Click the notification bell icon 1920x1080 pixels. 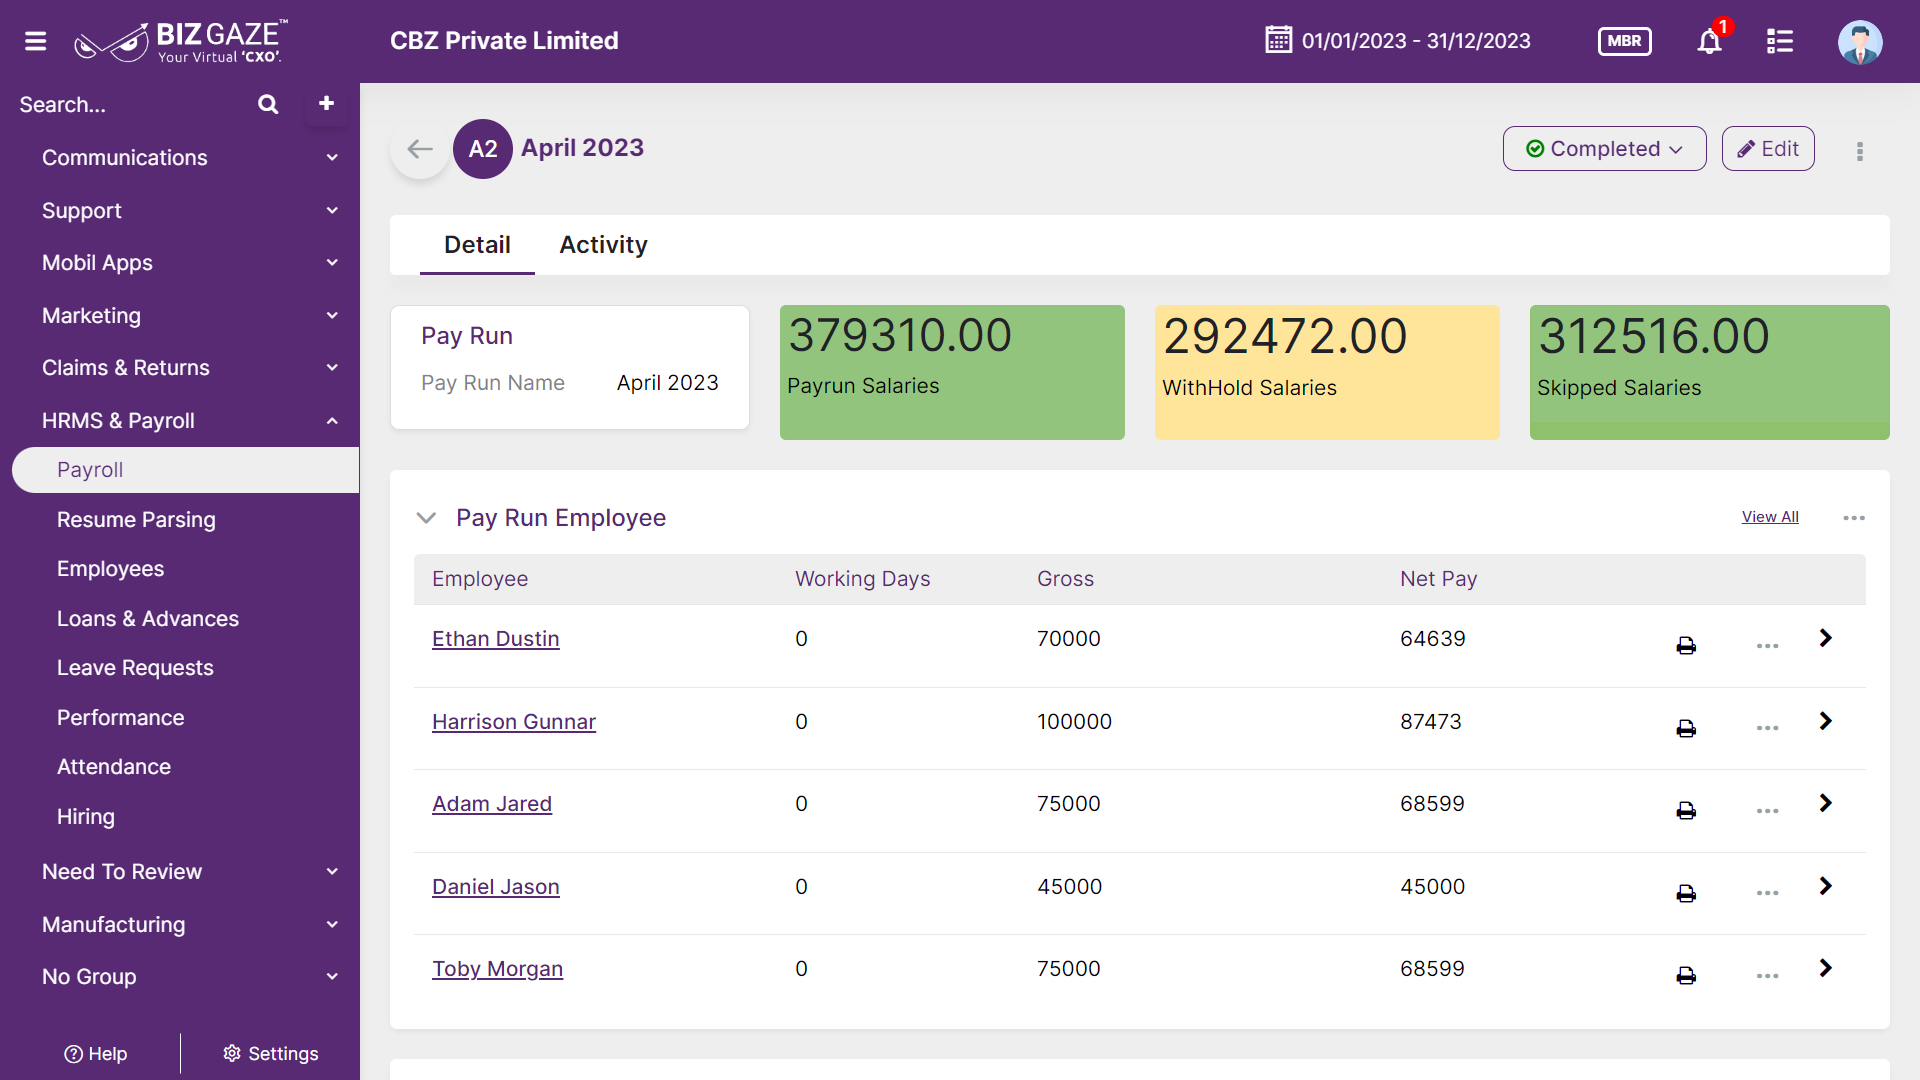pos(1710,41)
